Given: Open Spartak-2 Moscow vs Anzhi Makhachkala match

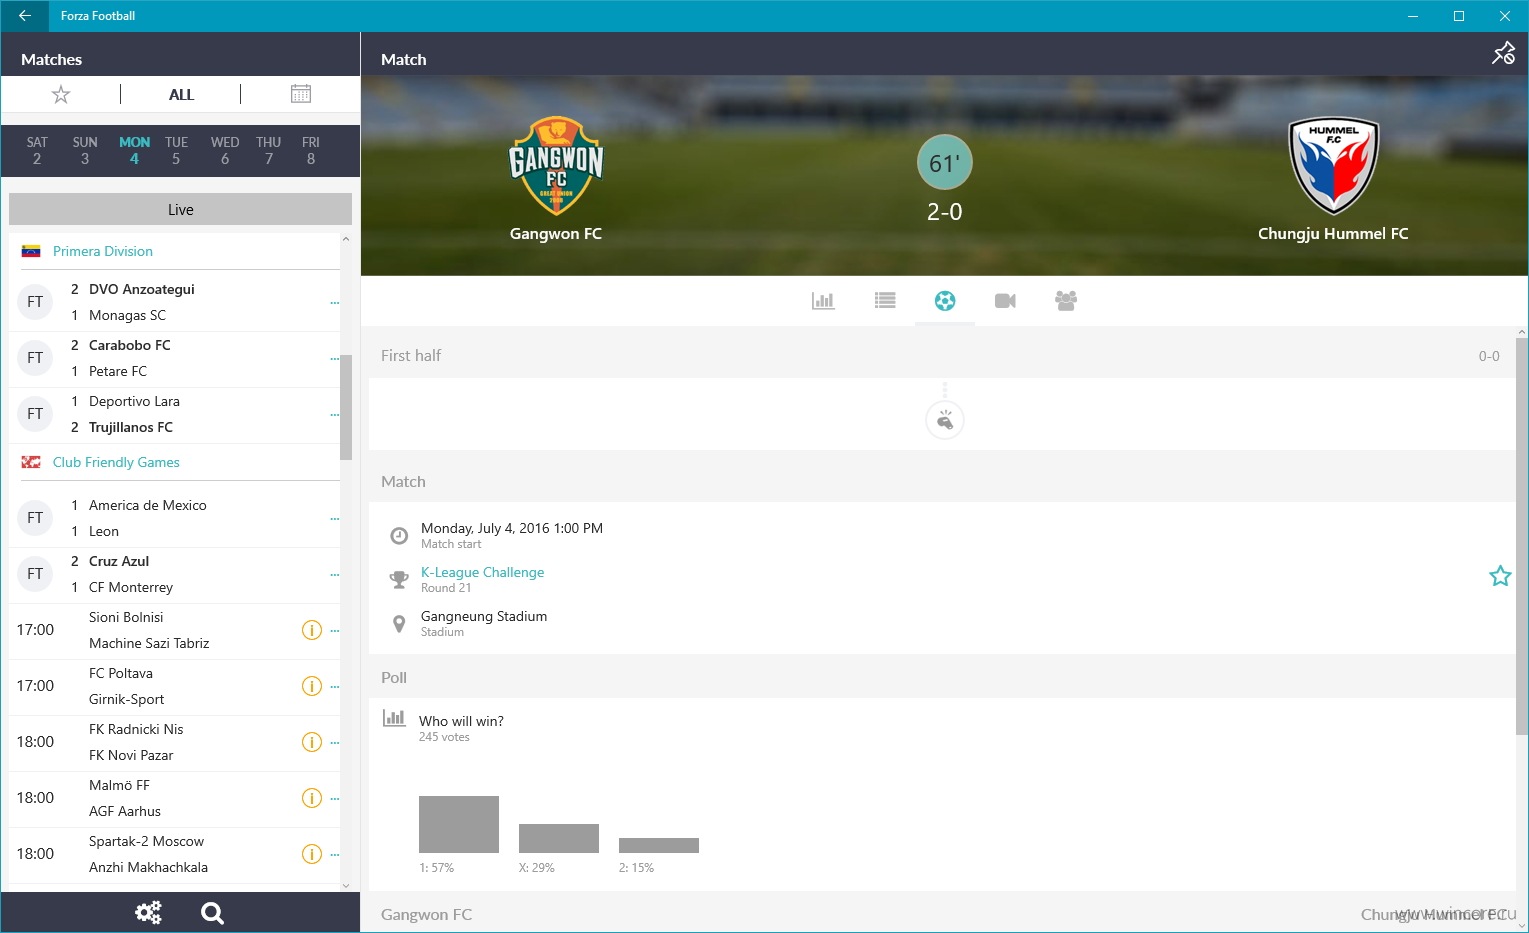Looking at the screenshot, I should [x=174, y=854].
